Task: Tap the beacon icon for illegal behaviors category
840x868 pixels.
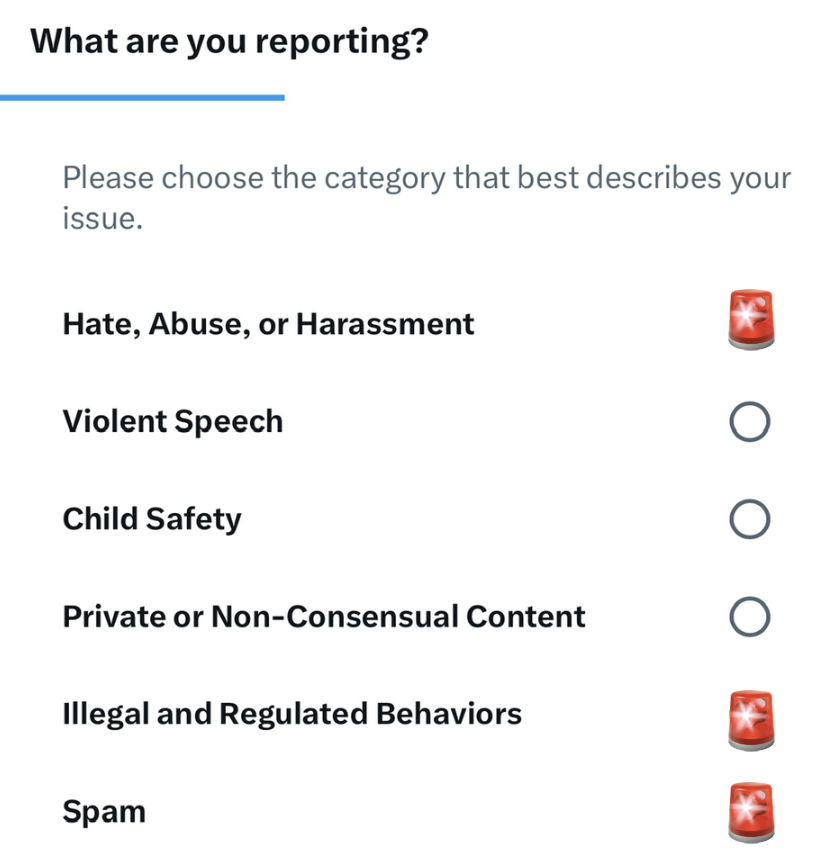Action: (751, 720)
